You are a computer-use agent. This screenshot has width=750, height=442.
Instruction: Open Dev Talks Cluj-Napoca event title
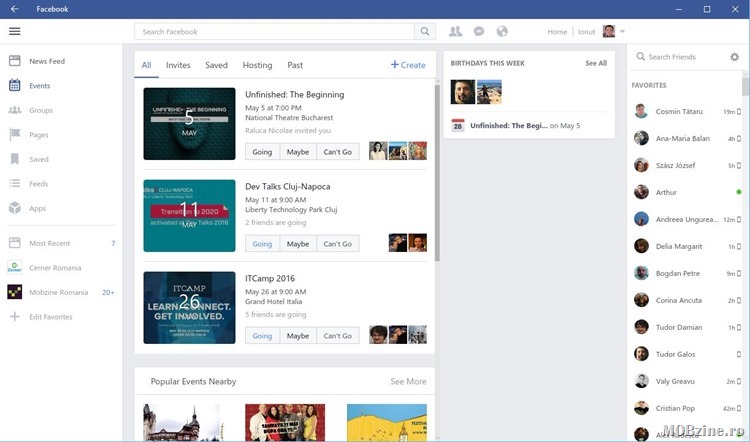point(287,186)
